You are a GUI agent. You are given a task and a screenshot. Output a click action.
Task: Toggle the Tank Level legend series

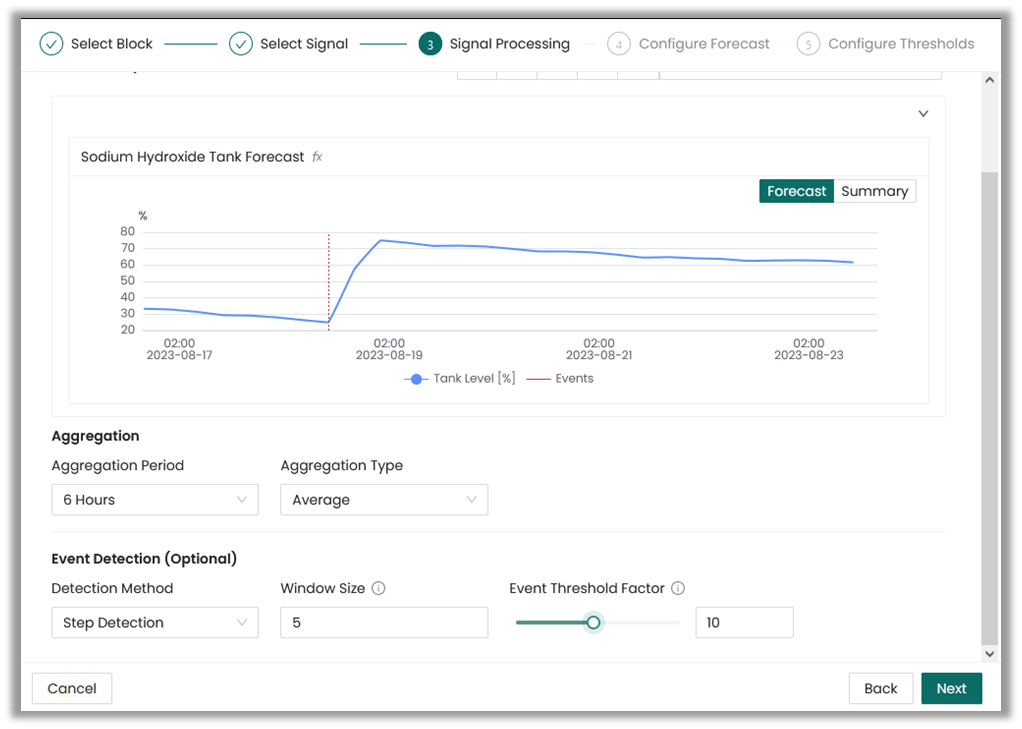[x=460, y=379]
